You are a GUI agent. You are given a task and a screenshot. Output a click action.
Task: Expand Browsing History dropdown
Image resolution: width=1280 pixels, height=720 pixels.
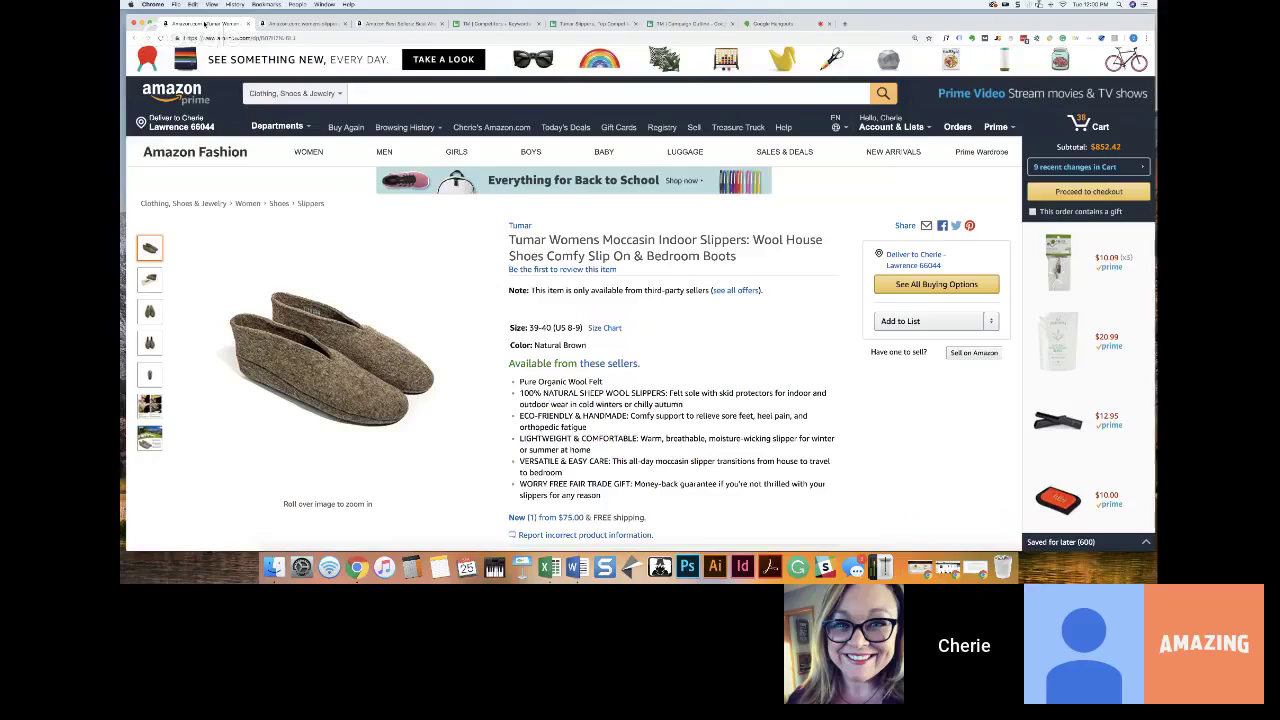tap(408, 127)
